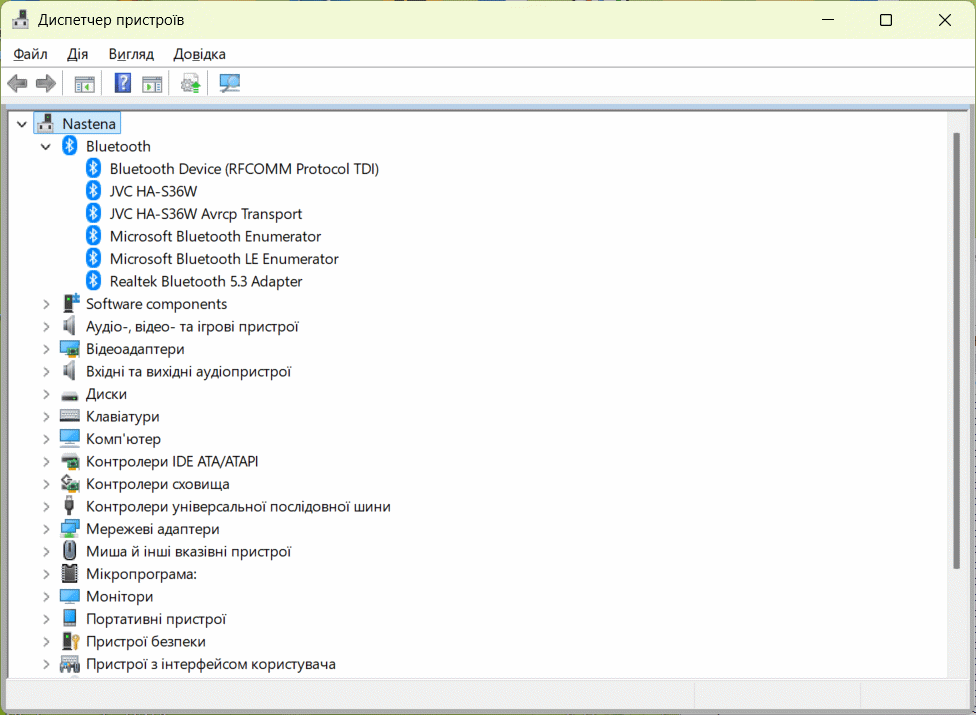This screenshot has width=976, height=715.
Task: Click the Update driver toolbar icon
Action: (x=190, y=83)
